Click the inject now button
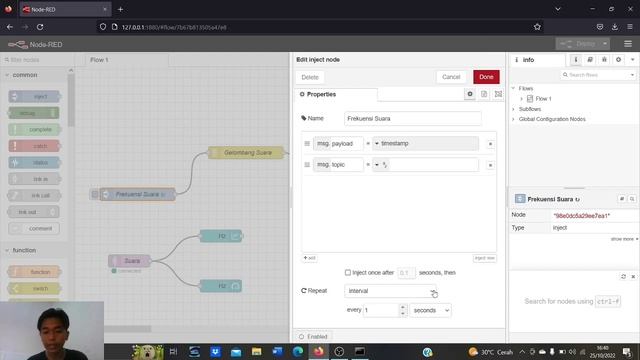Viewport: 640px width, 360px height. [x=484, y=258]
